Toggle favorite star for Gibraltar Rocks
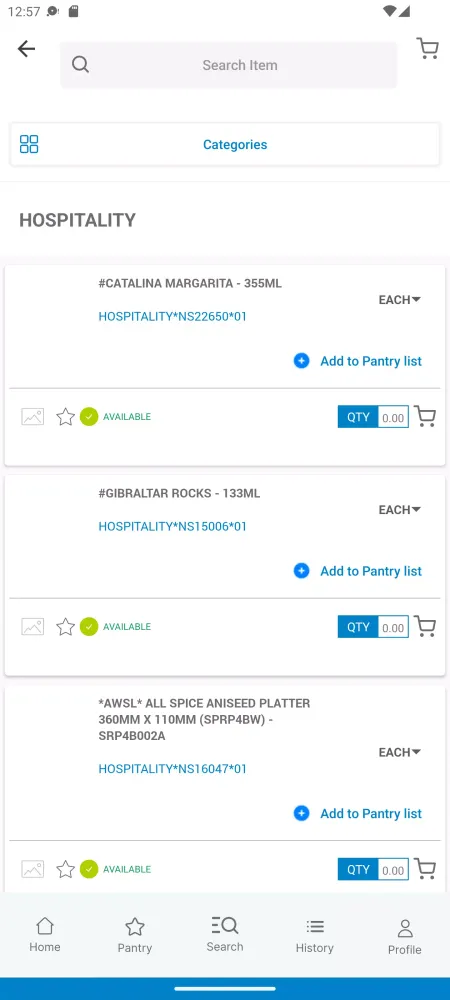Screen dimensions: 450x1000 [66, 626]
